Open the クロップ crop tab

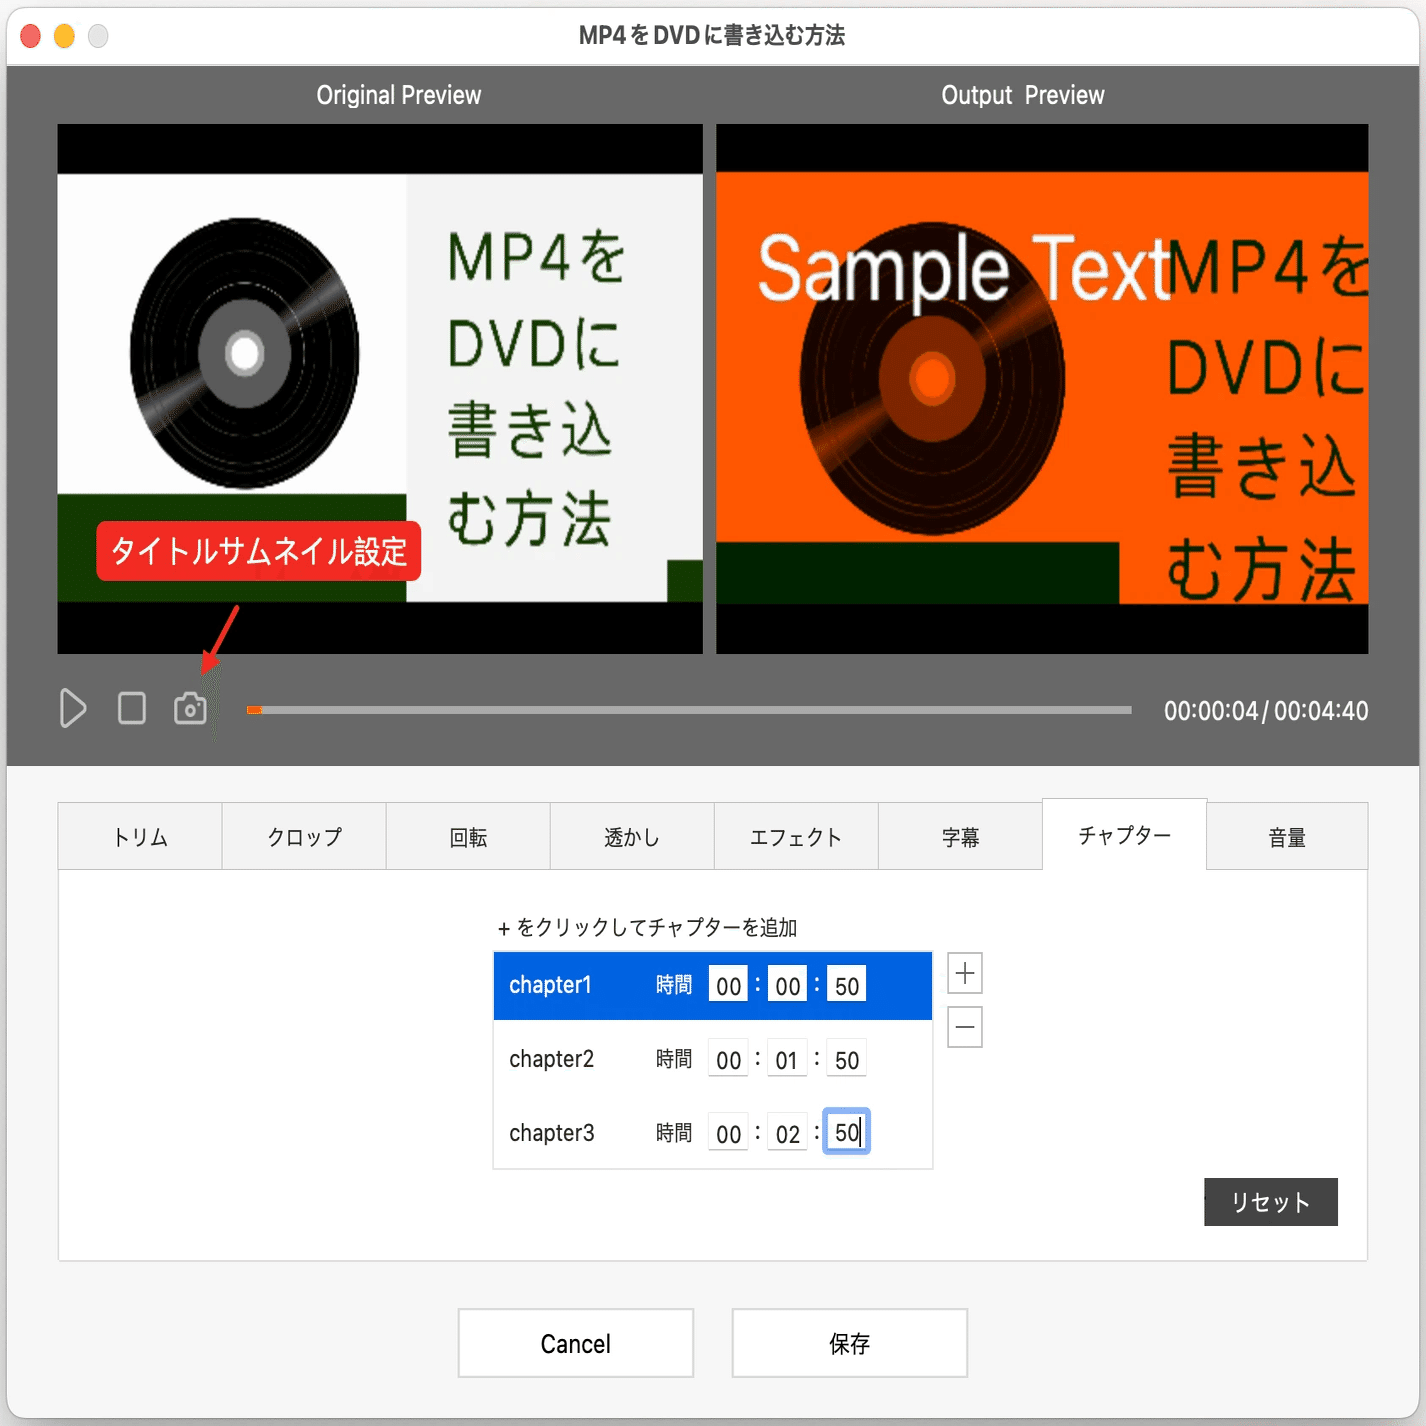point(303,836)
